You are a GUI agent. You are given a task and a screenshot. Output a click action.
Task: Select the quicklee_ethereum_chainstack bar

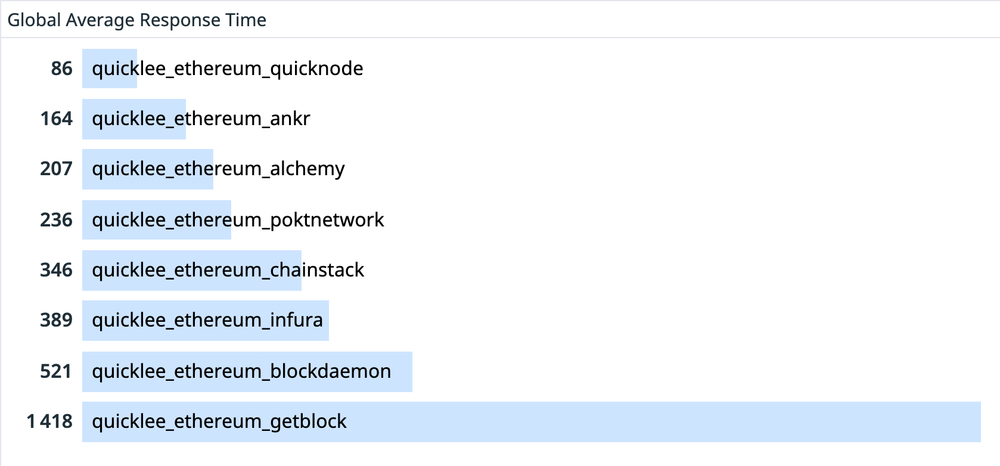pyautogui.click(x=191, y=270)
